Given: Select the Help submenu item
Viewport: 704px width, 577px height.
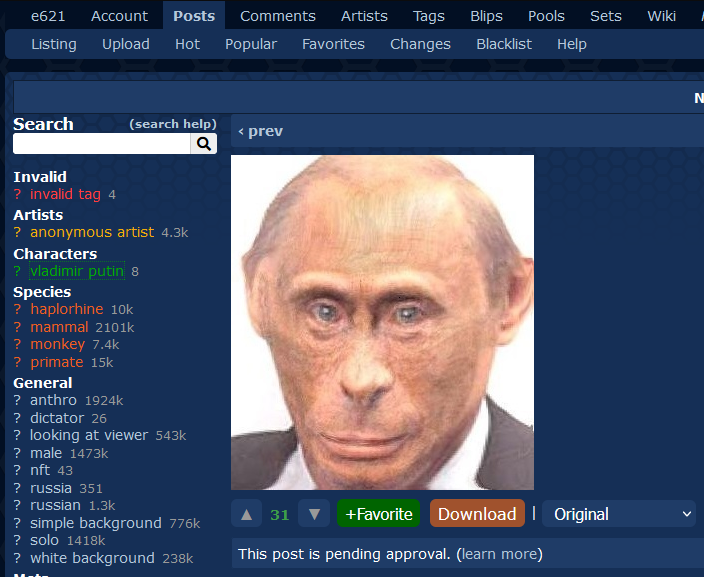Looking at the screenshot, I should click(x=572, y=44).
